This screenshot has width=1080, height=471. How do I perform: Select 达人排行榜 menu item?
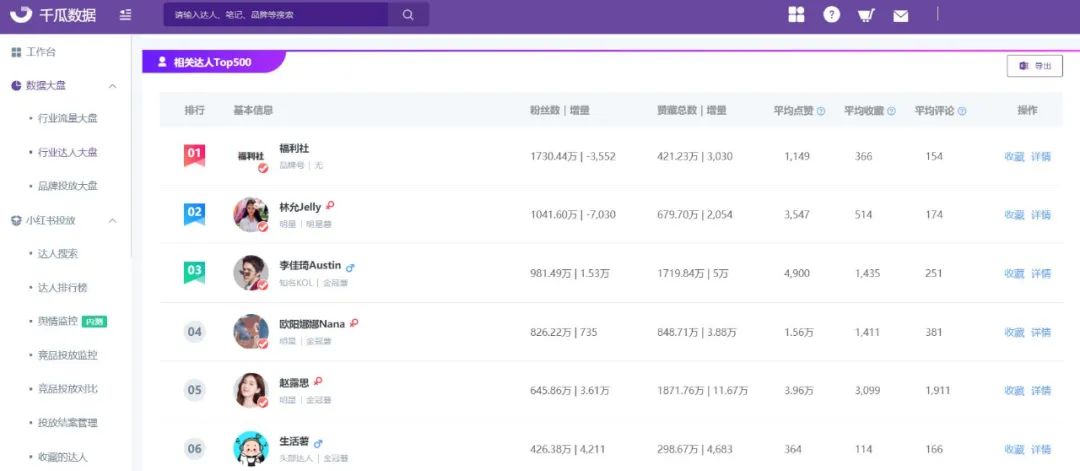63,288
